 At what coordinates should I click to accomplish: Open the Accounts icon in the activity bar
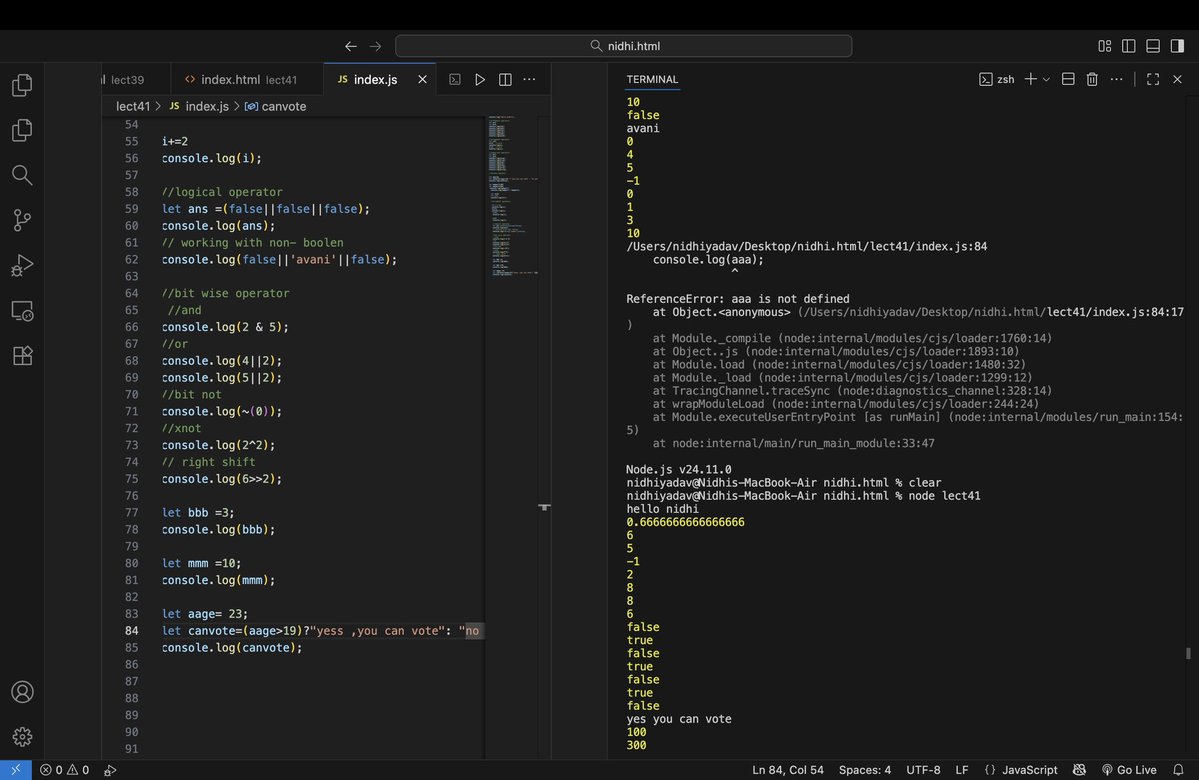[x=22, y=691]
